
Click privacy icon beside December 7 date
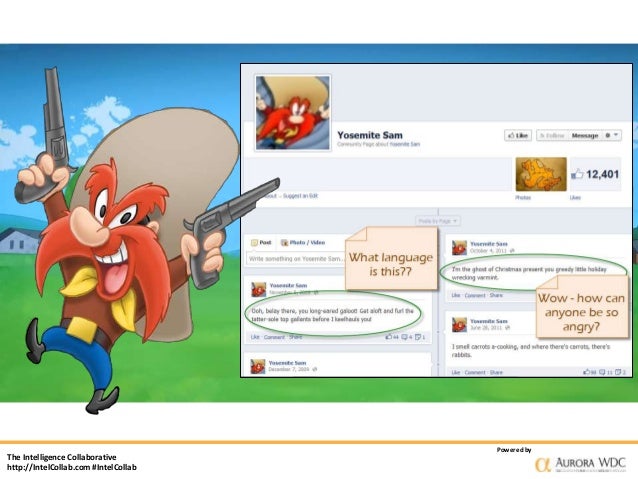(x=315, y=370)
